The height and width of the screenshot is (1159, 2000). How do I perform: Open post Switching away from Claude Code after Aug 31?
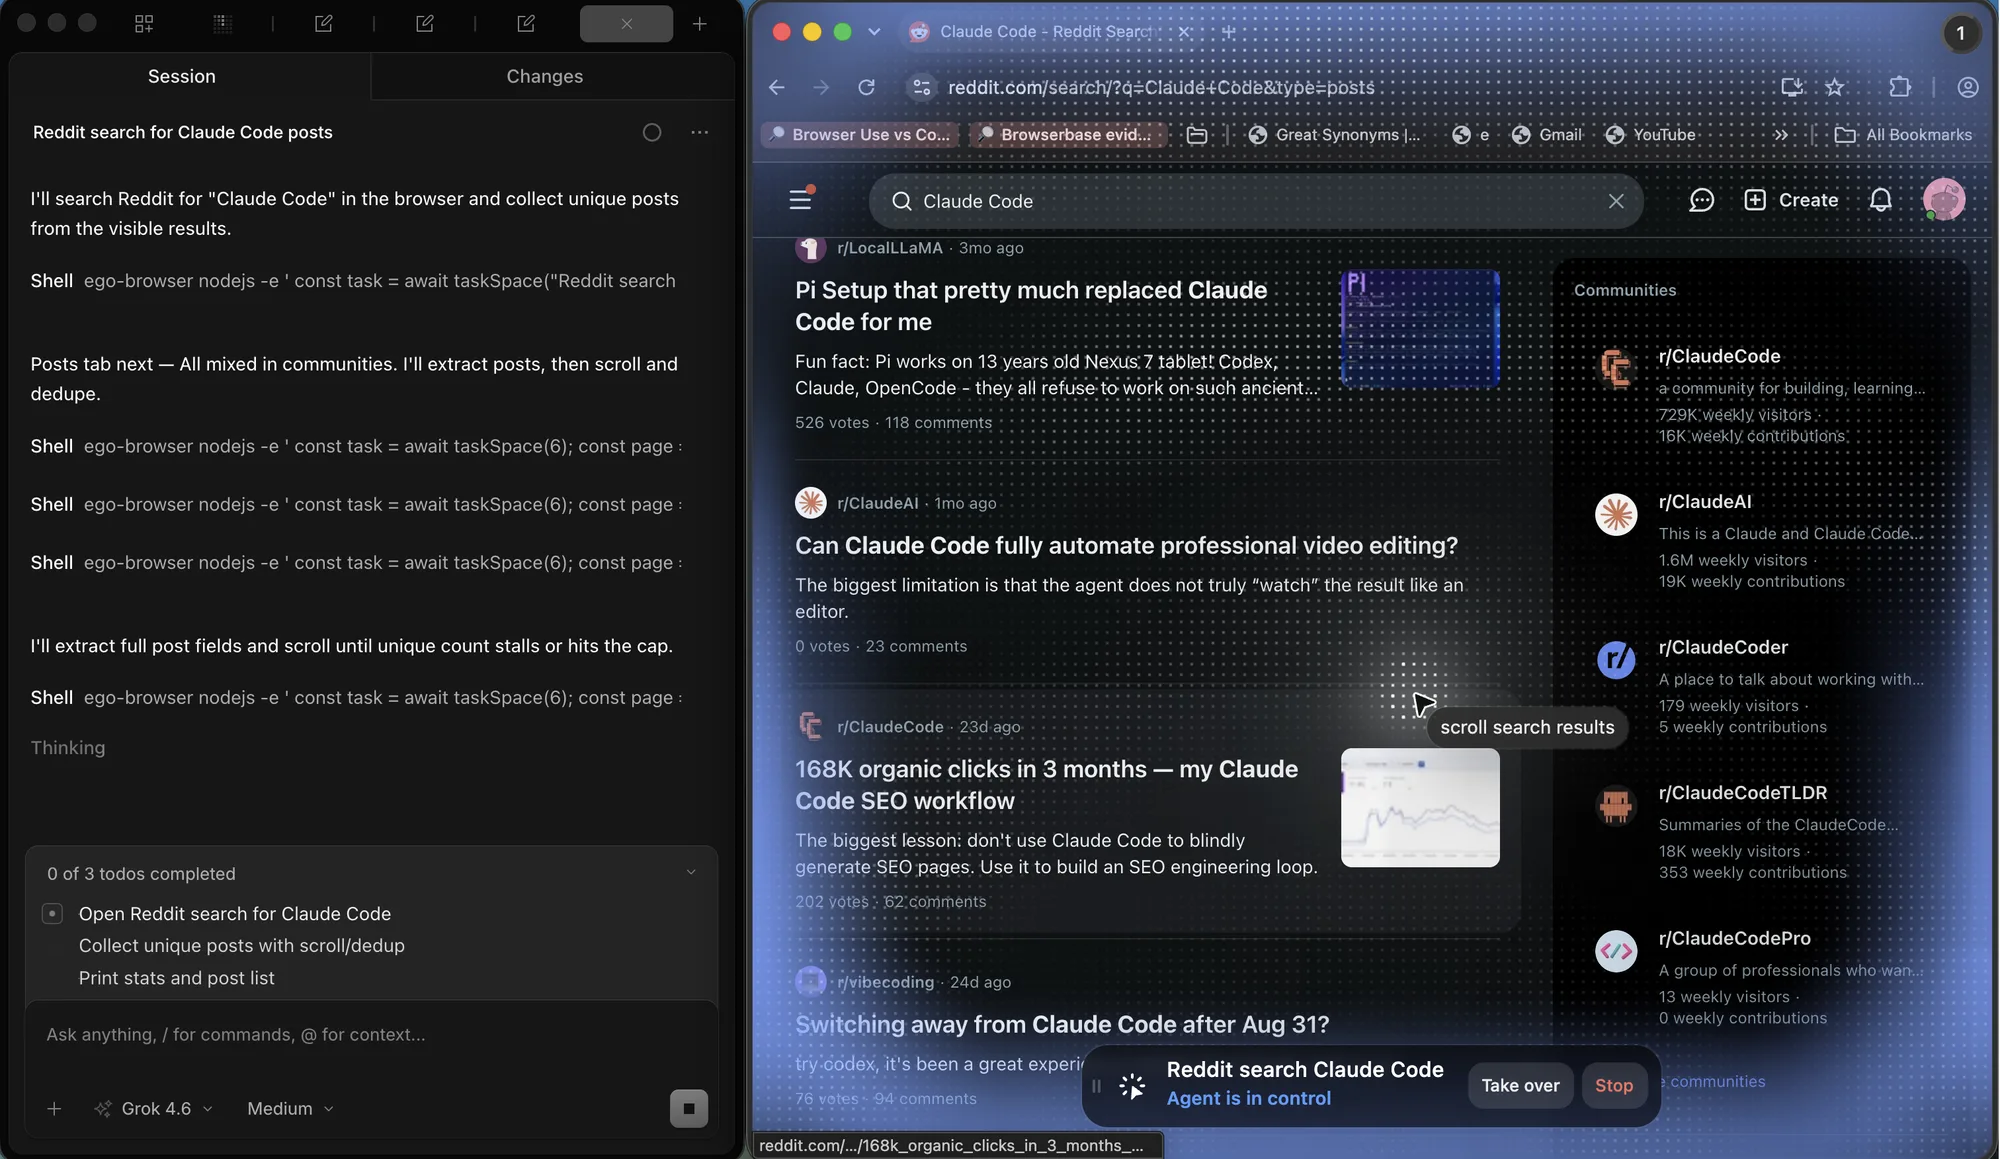(x=1062, y=1024)
